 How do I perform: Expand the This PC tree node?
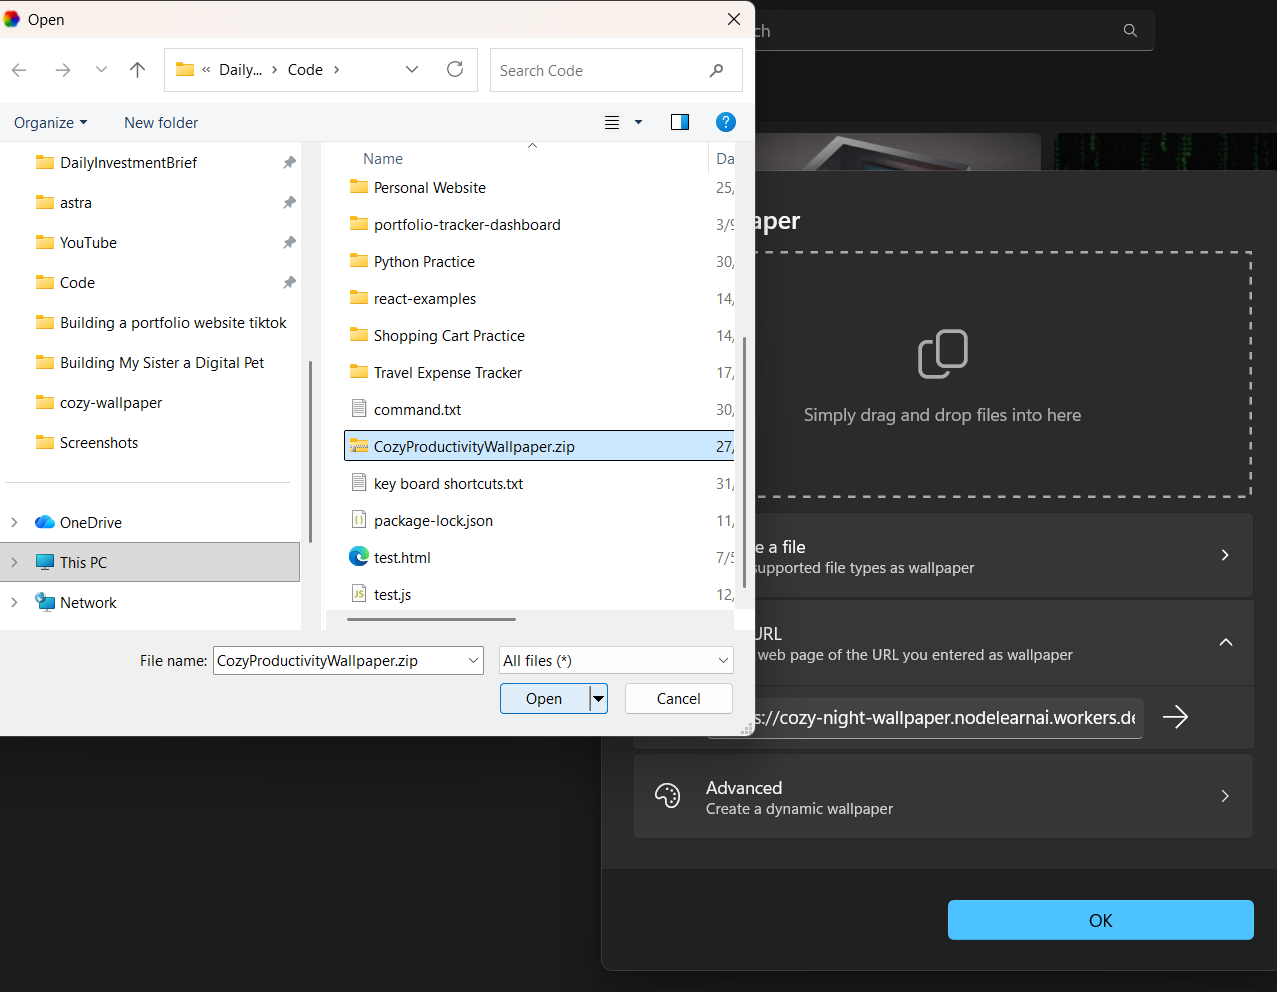tap(14, 562)
